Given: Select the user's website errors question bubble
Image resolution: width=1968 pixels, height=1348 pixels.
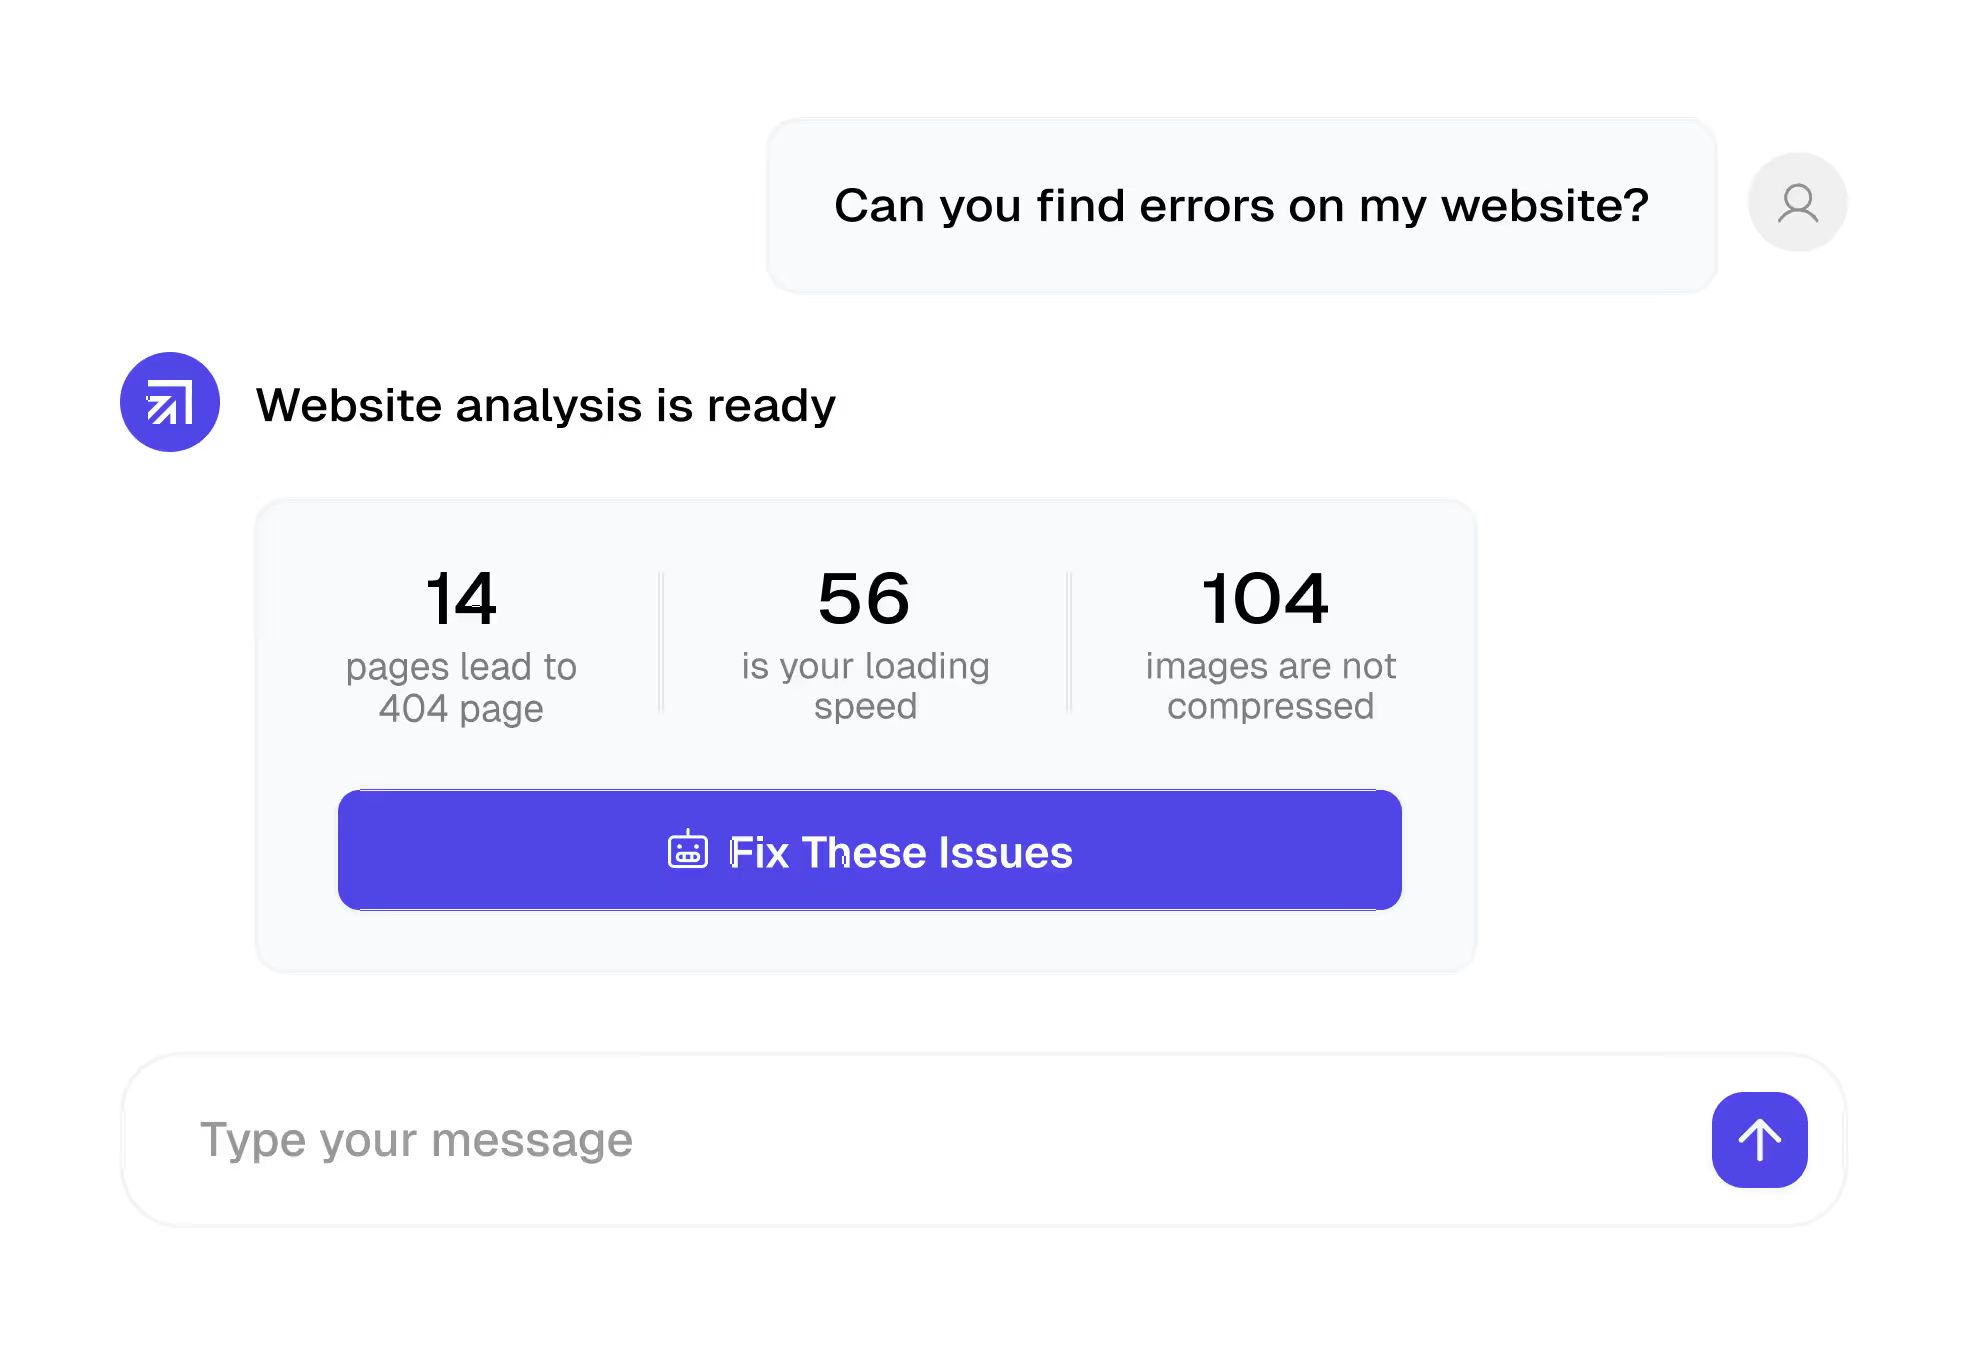Looking at the screenshot, I should pos(1241,206).
